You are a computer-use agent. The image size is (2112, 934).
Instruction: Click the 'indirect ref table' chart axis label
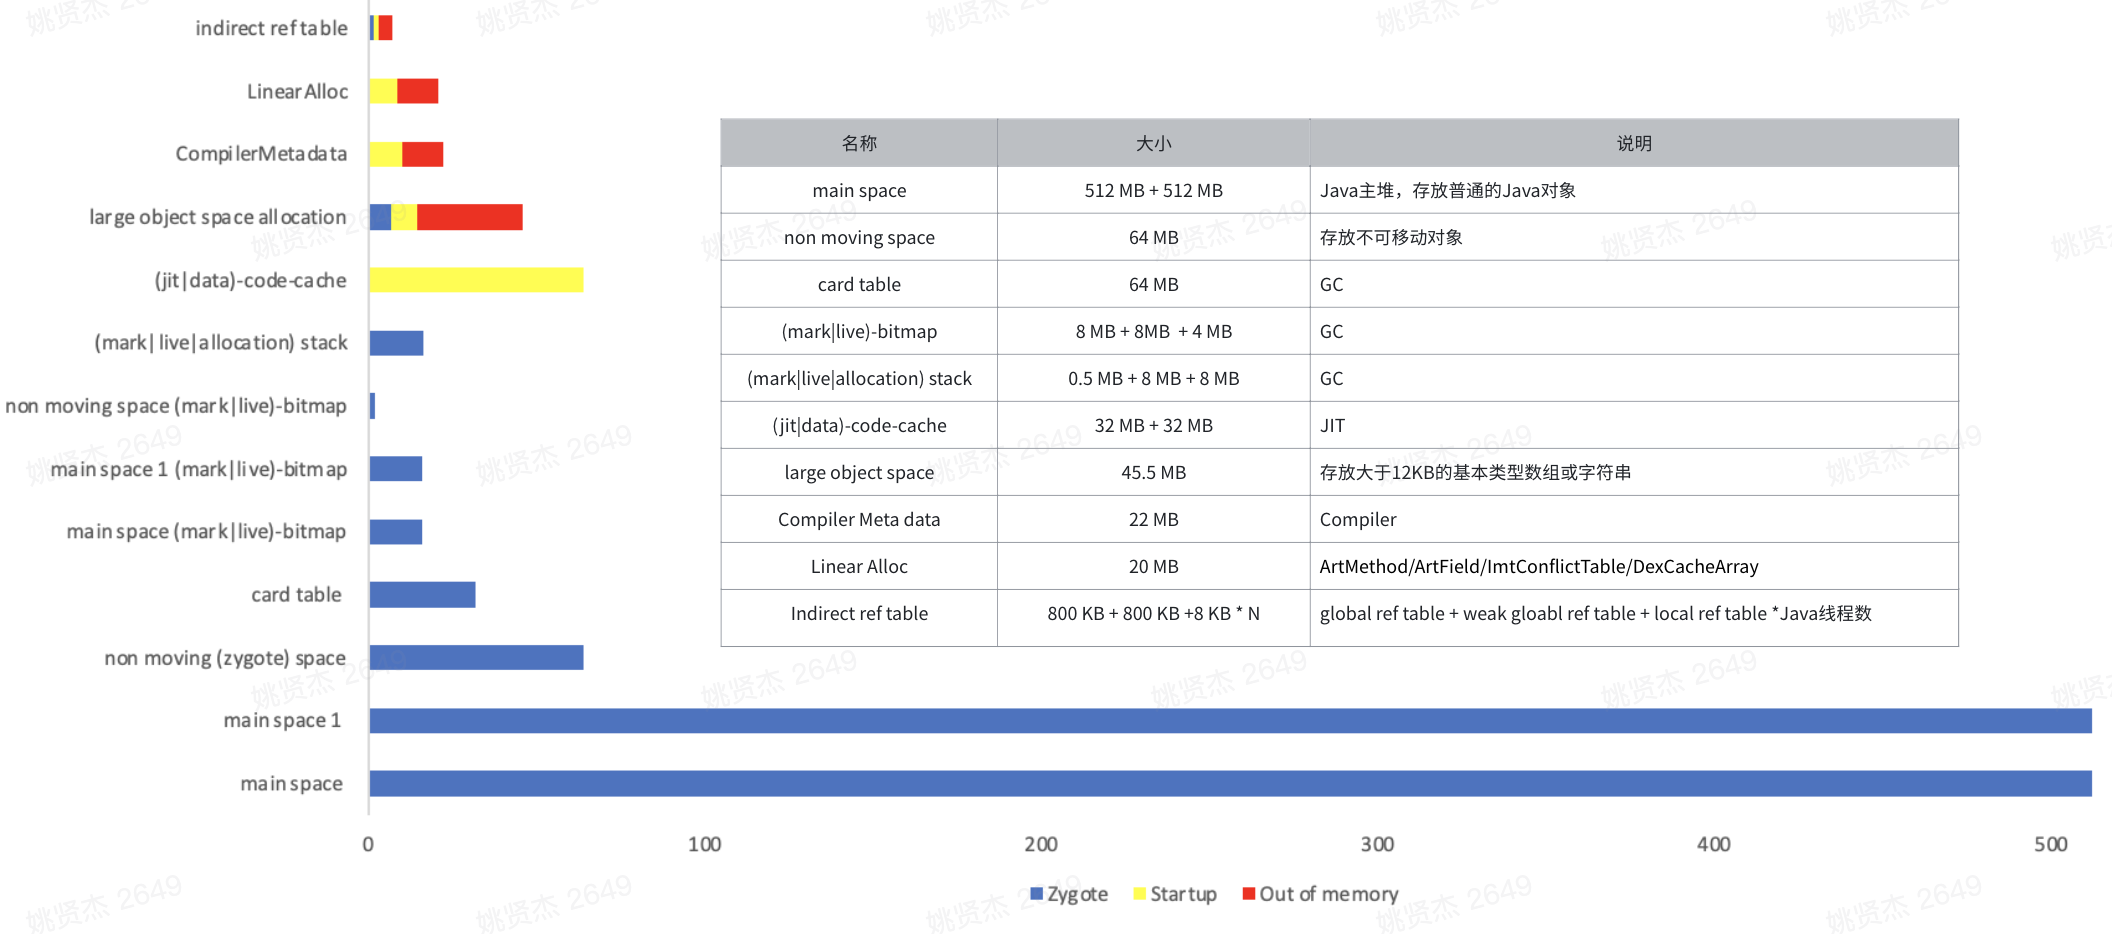point(271,28)
